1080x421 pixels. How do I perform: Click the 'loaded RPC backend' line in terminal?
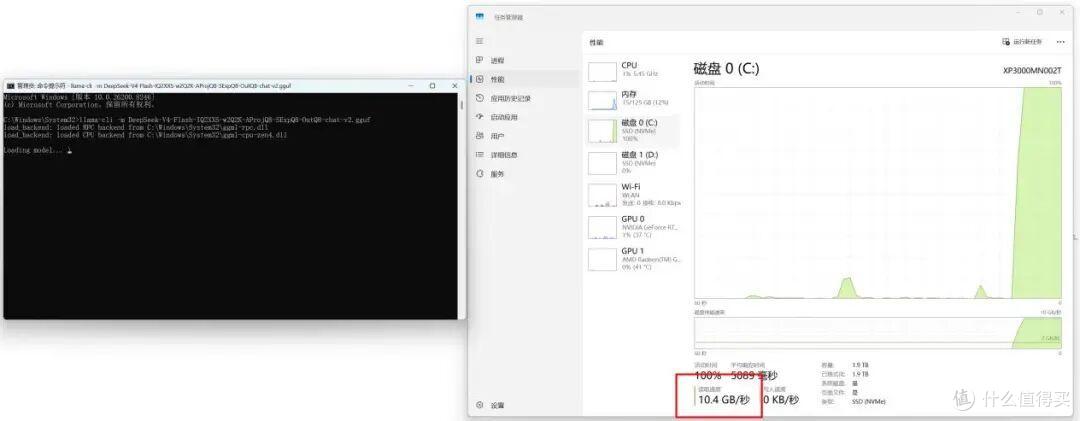click(135, 127)
